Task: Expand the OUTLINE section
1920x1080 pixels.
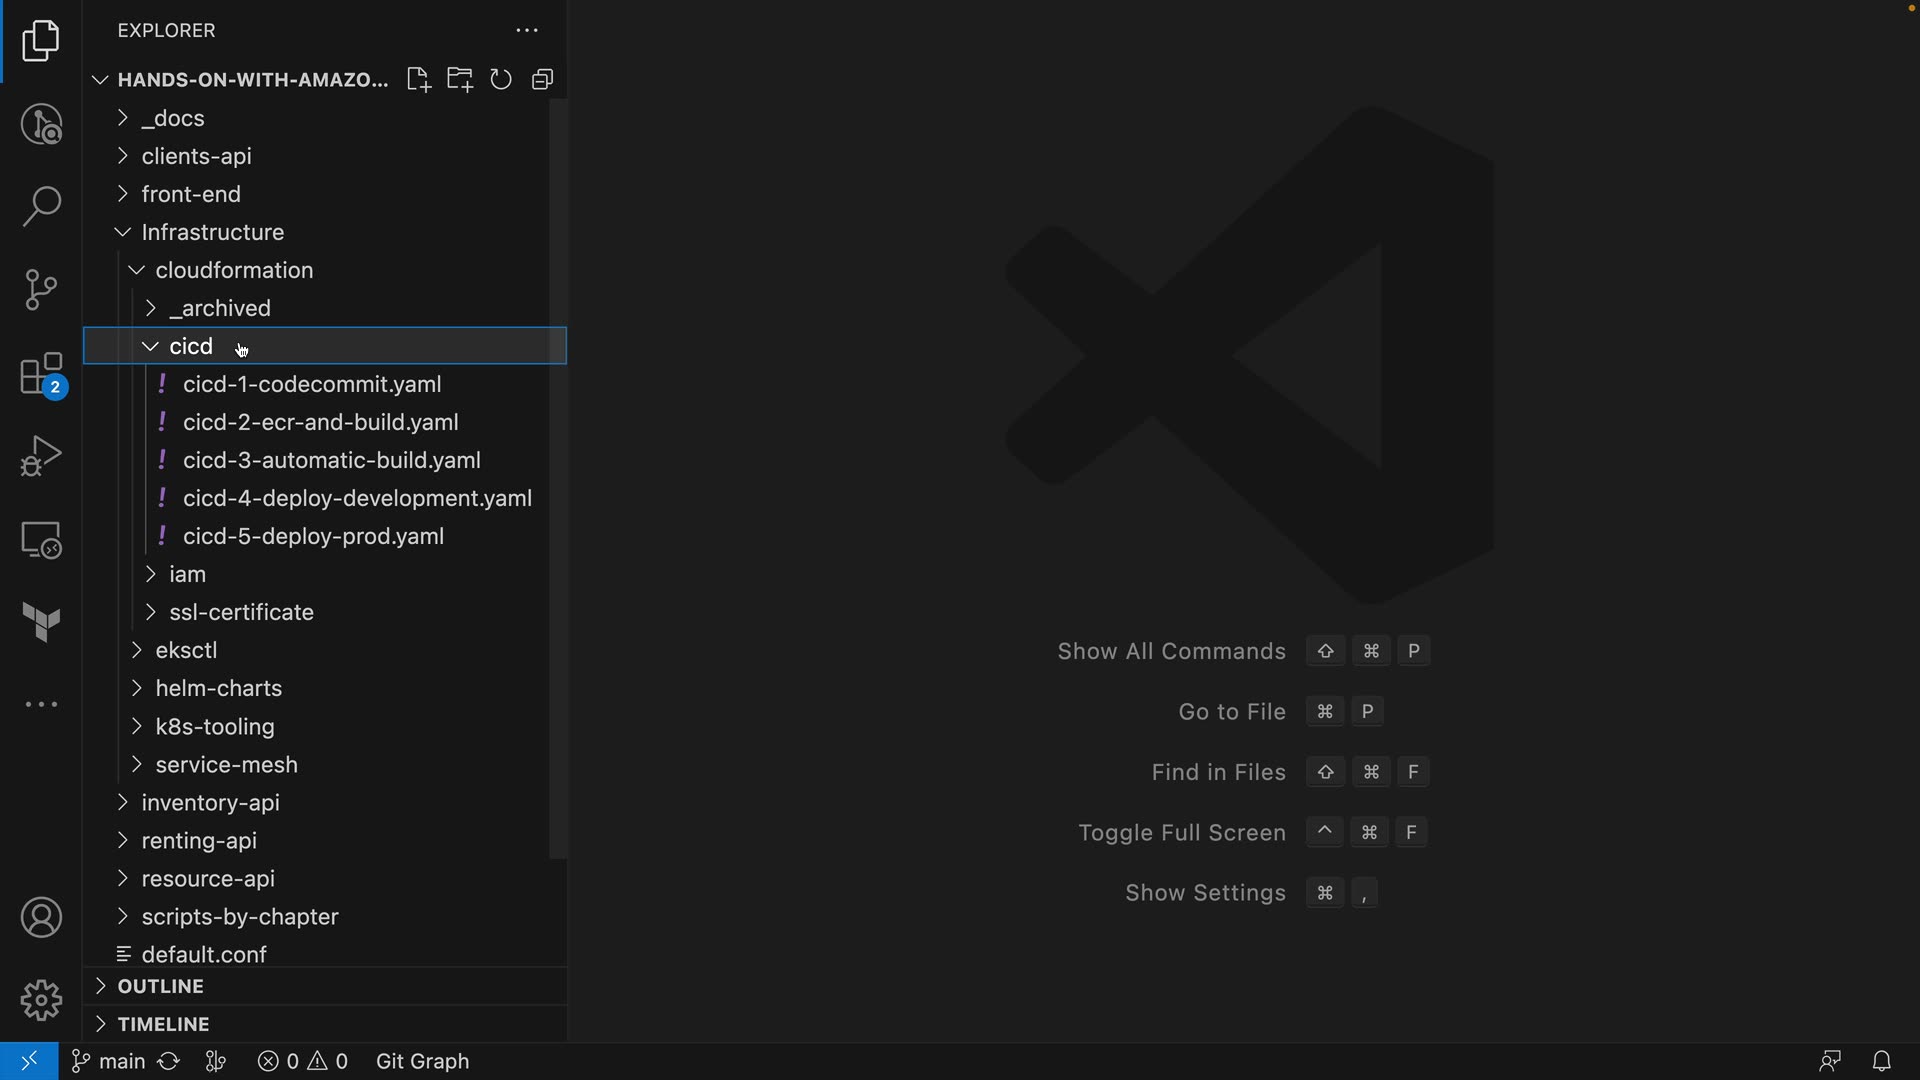Action: (x=160, y=986)
